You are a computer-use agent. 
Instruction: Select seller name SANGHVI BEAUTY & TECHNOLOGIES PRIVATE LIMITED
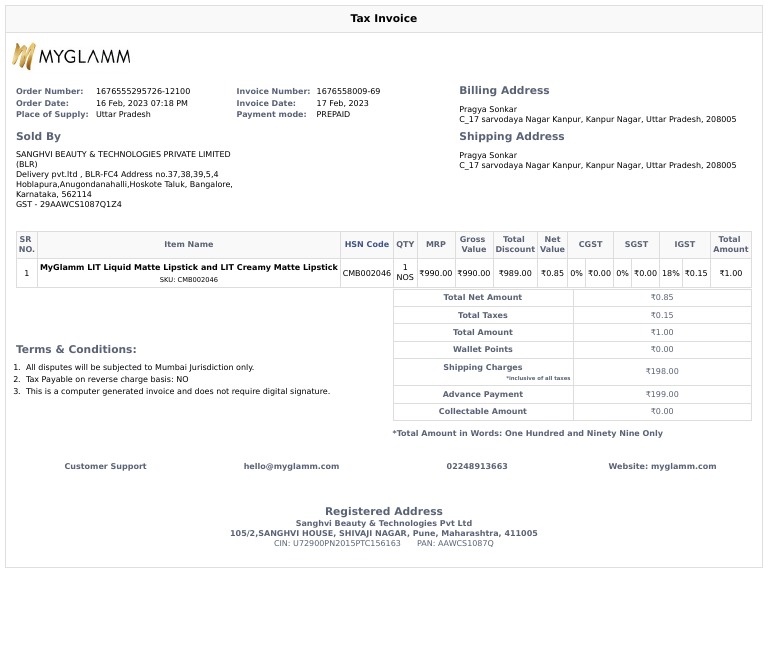coord(123,154)
